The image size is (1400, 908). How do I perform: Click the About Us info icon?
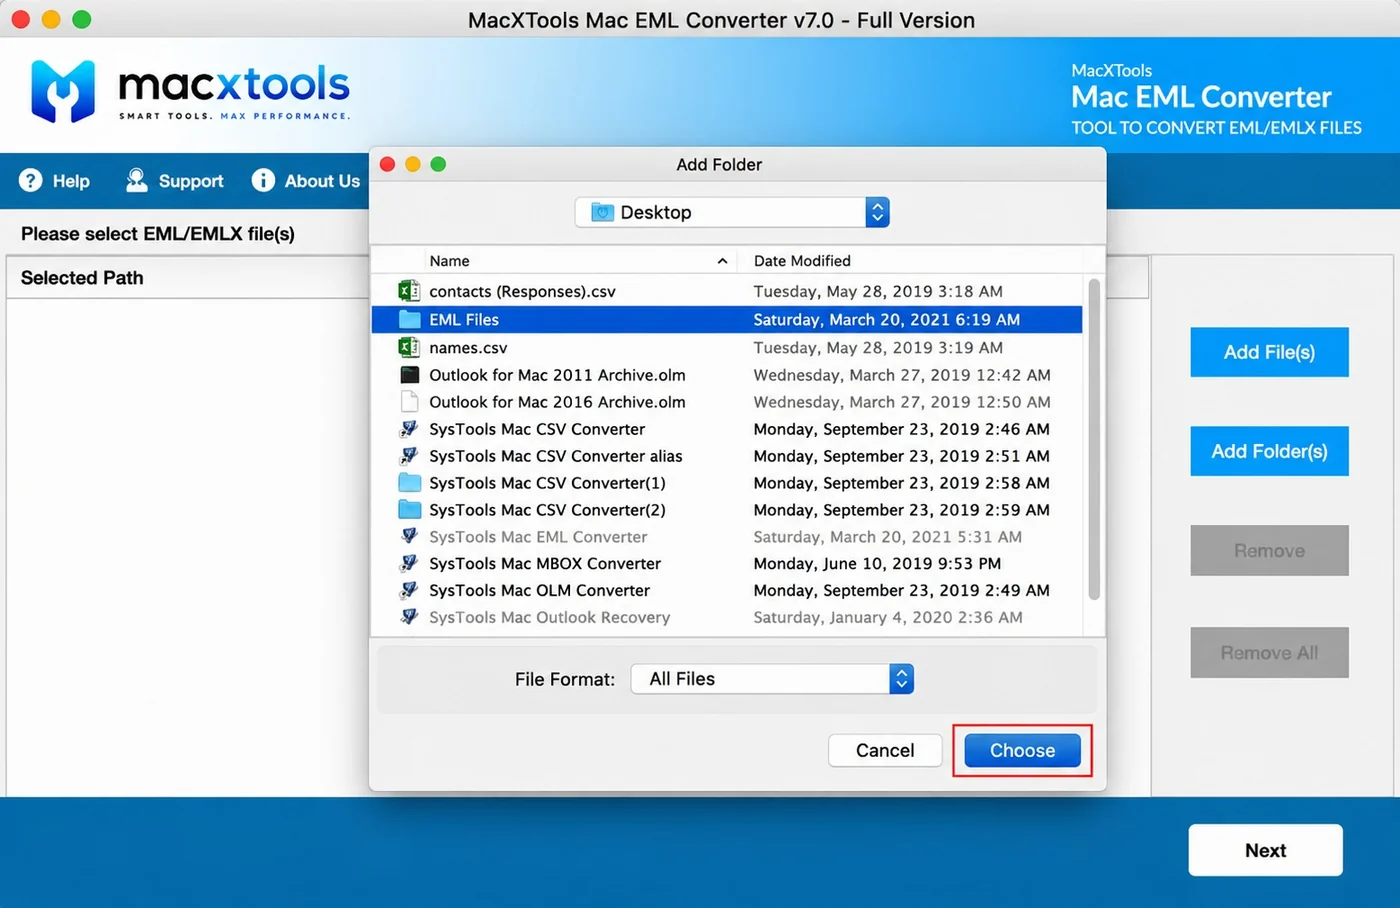(x=263, y=180)
